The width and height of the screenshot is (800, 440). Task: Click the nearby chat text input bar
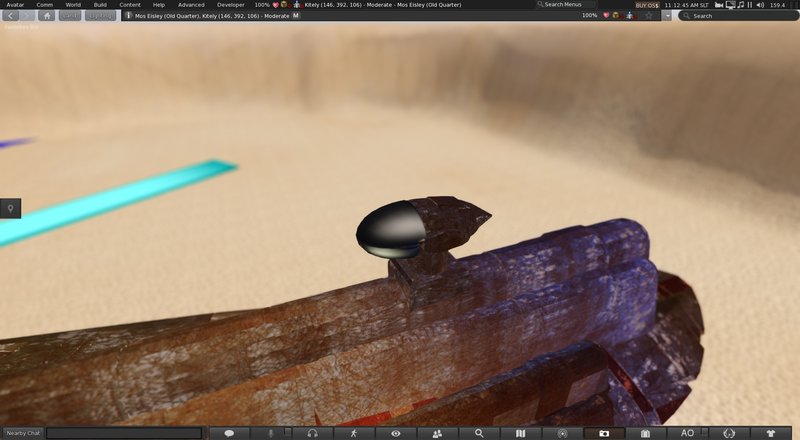pyautogui.click(x=124, y=433)
